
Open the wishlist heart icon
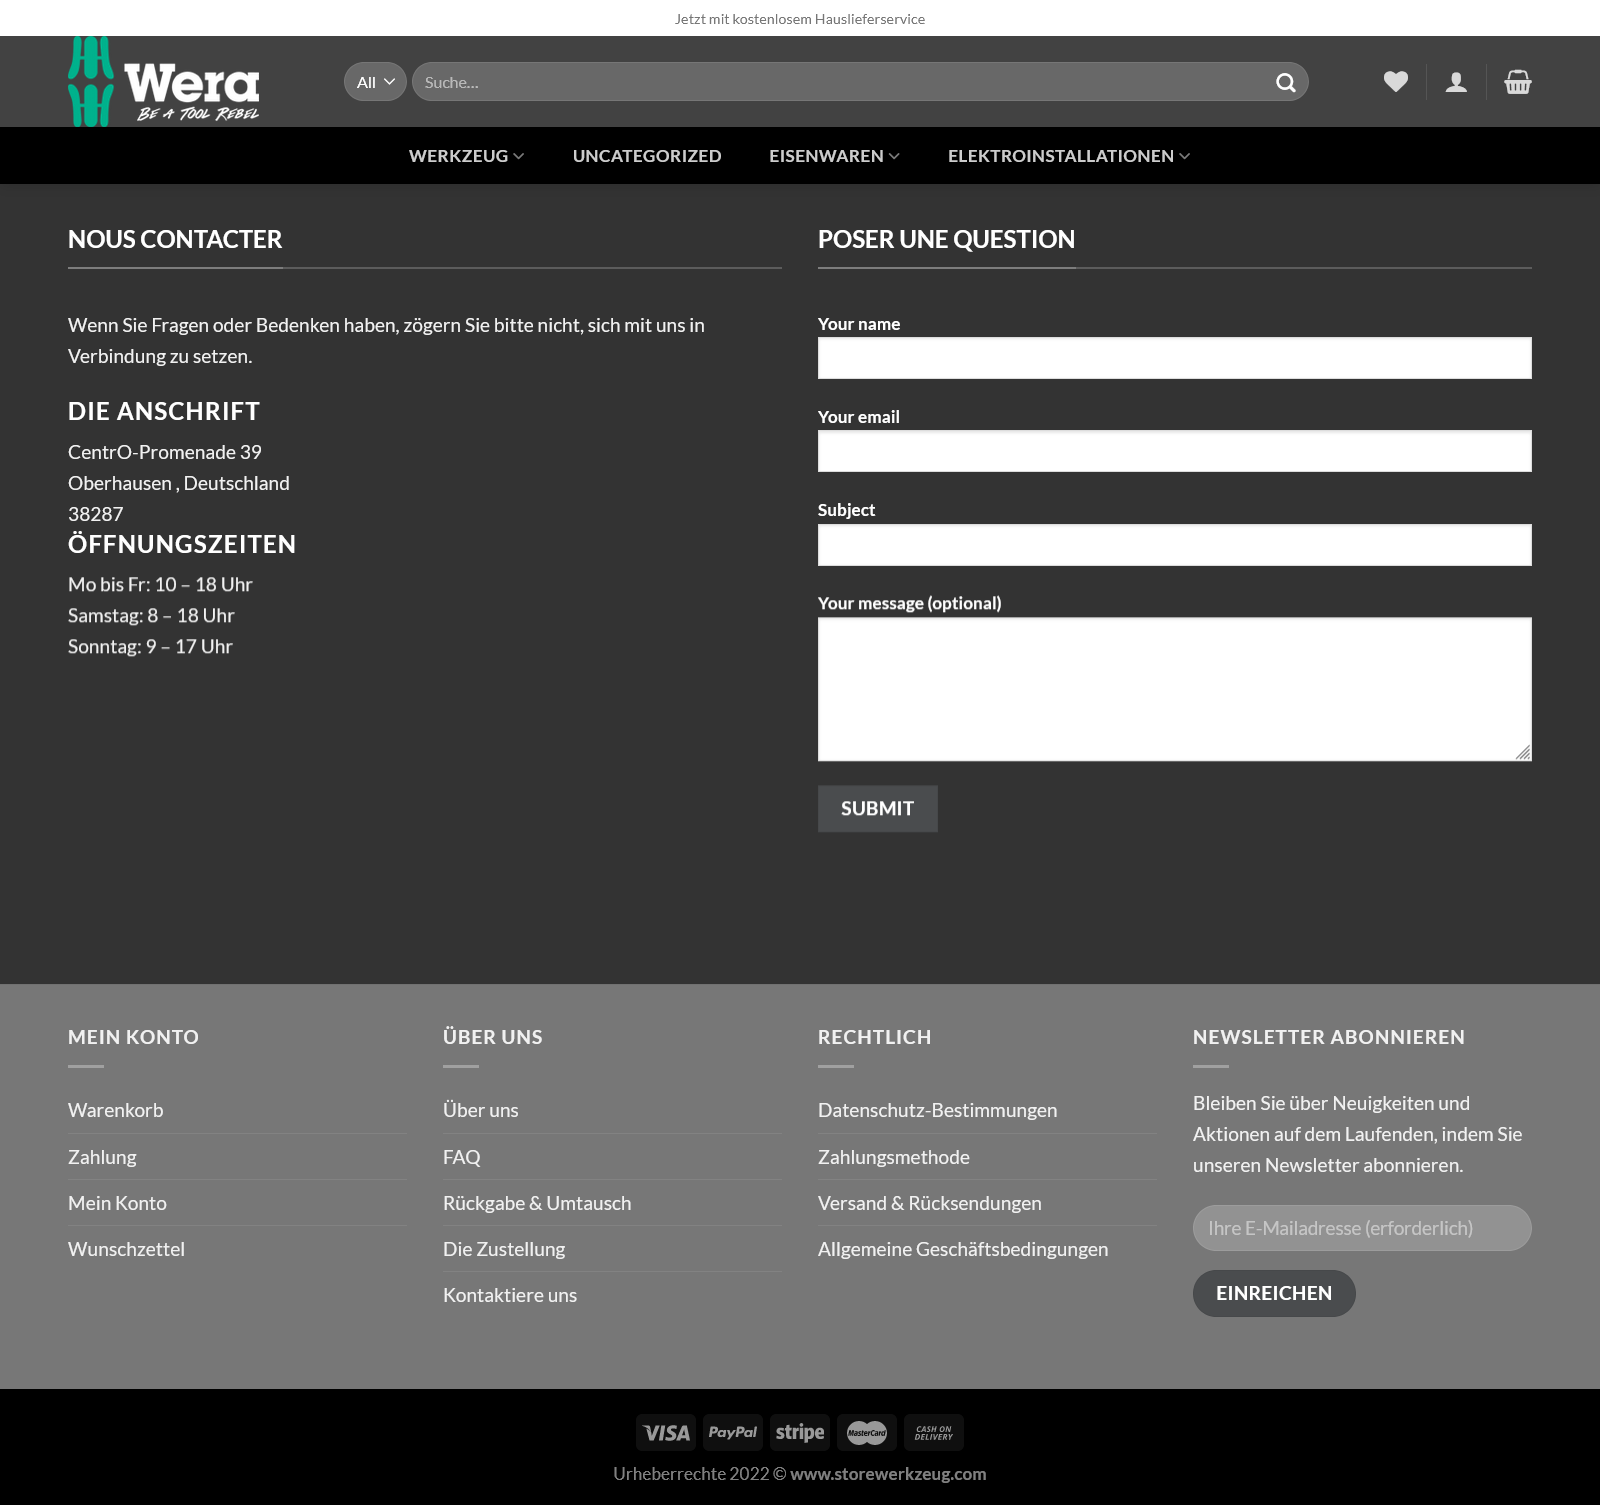[1396, 82]
